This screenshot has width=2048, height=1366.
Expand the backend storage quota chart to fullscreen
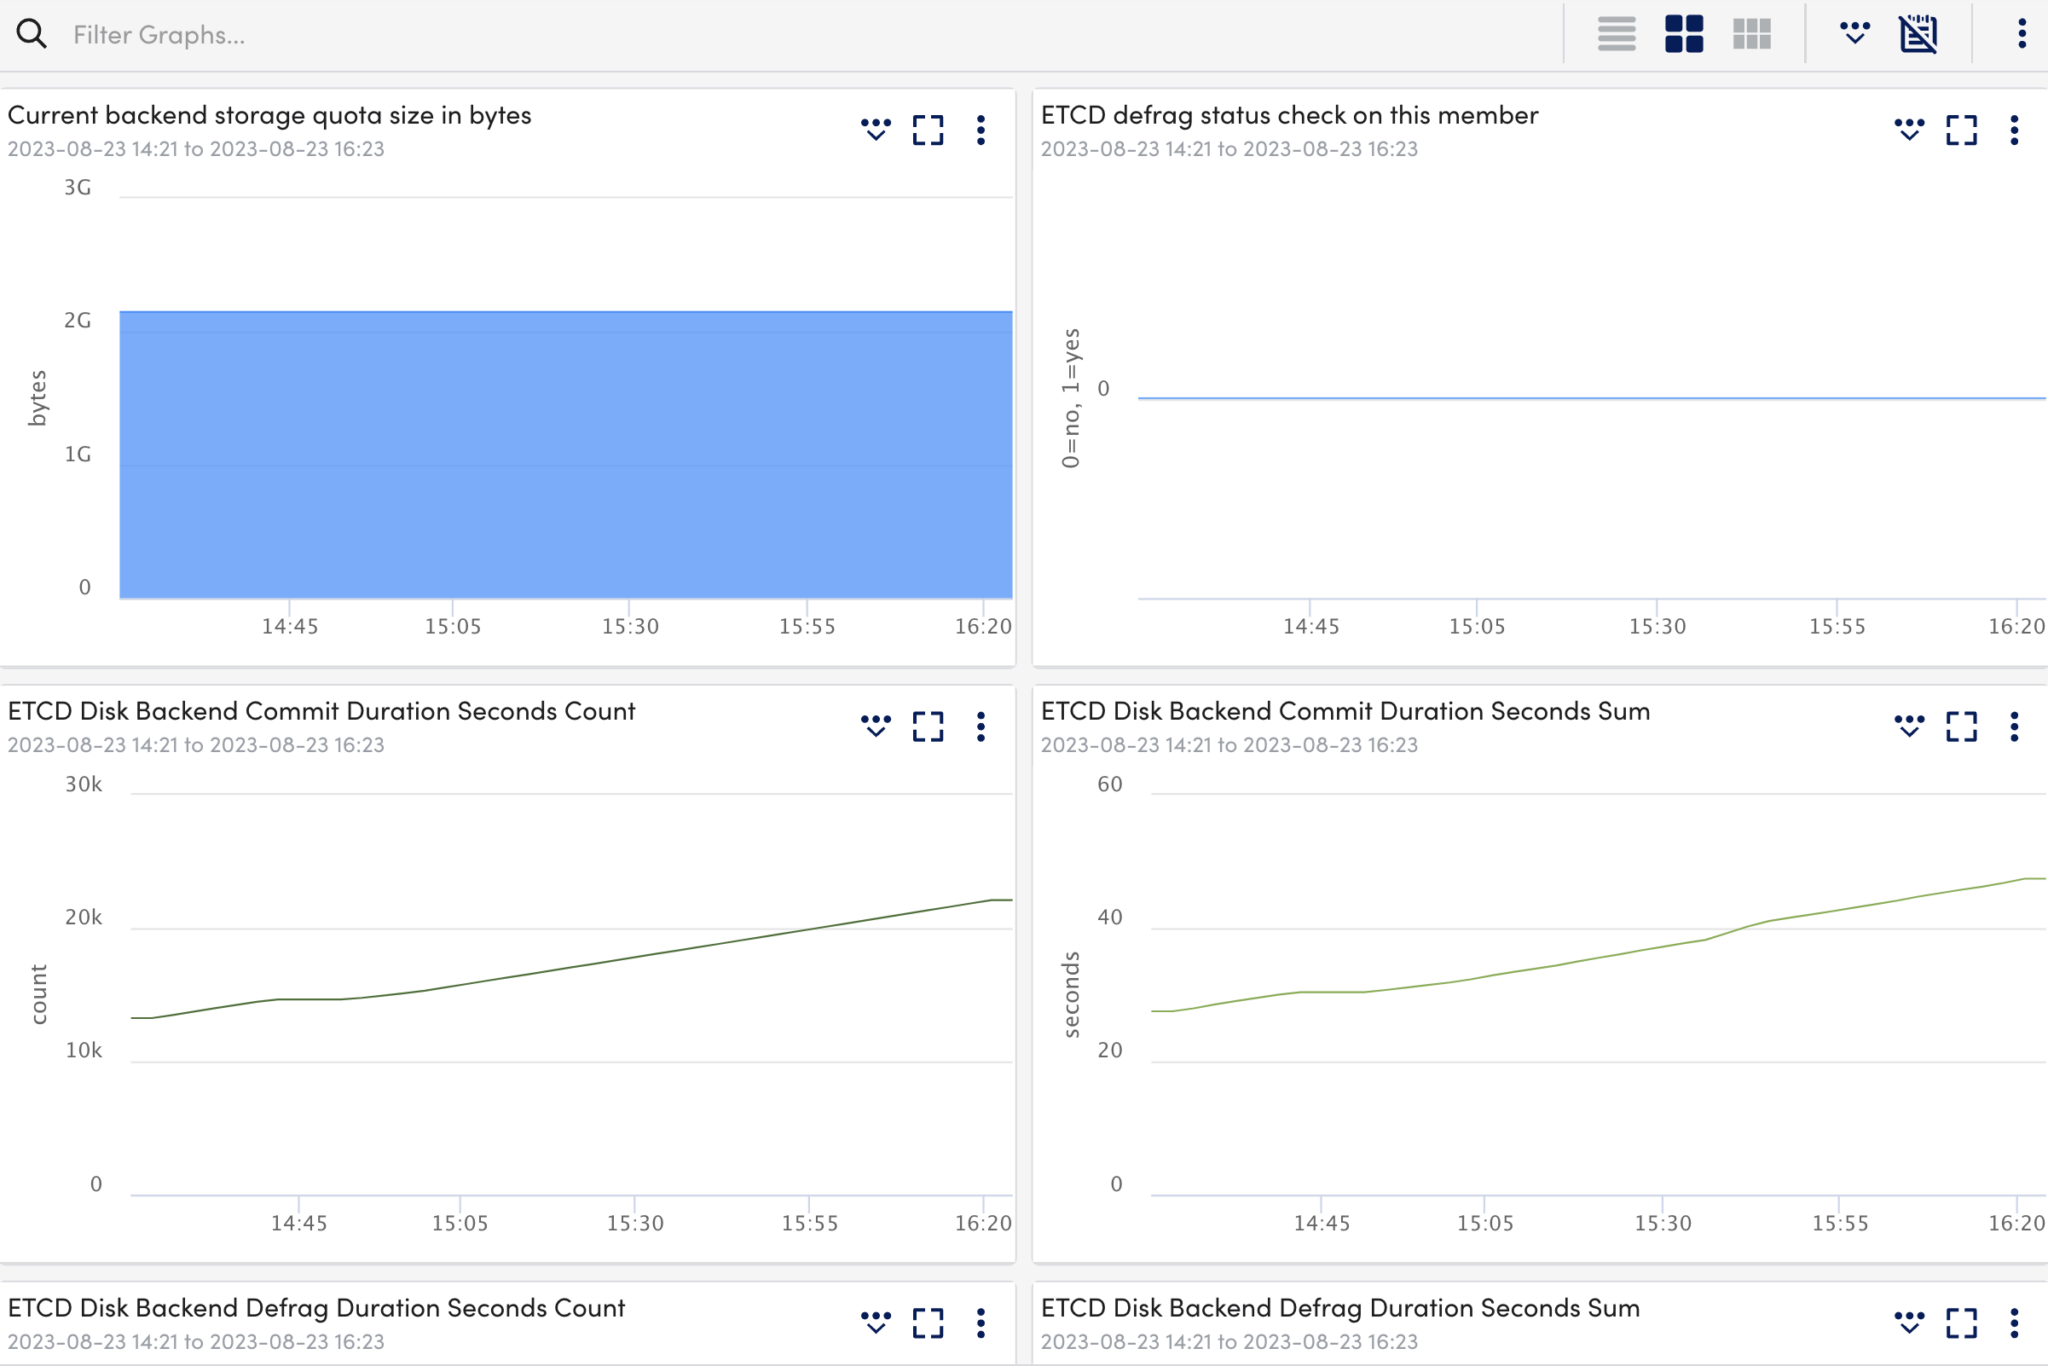[927, 129]
